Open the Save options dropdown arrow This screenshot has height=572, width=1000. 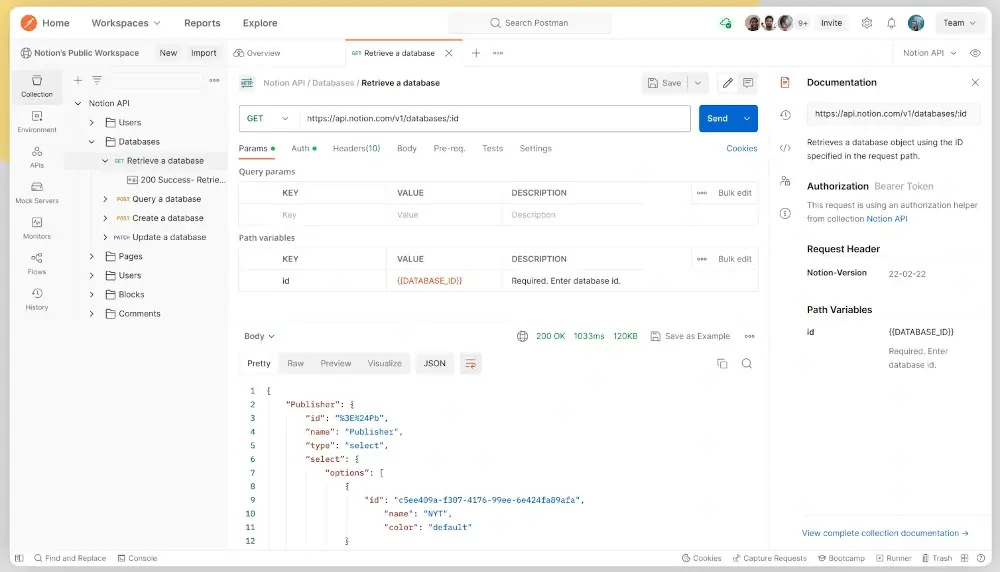(x=698, y=83)
